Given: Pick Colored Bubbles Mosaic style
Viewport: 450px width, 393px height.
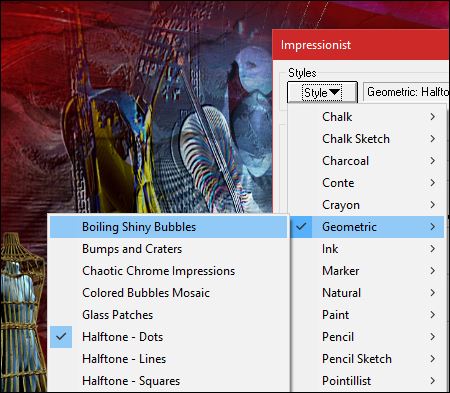Looking at the screenshot, I should (x=168, y=293).
